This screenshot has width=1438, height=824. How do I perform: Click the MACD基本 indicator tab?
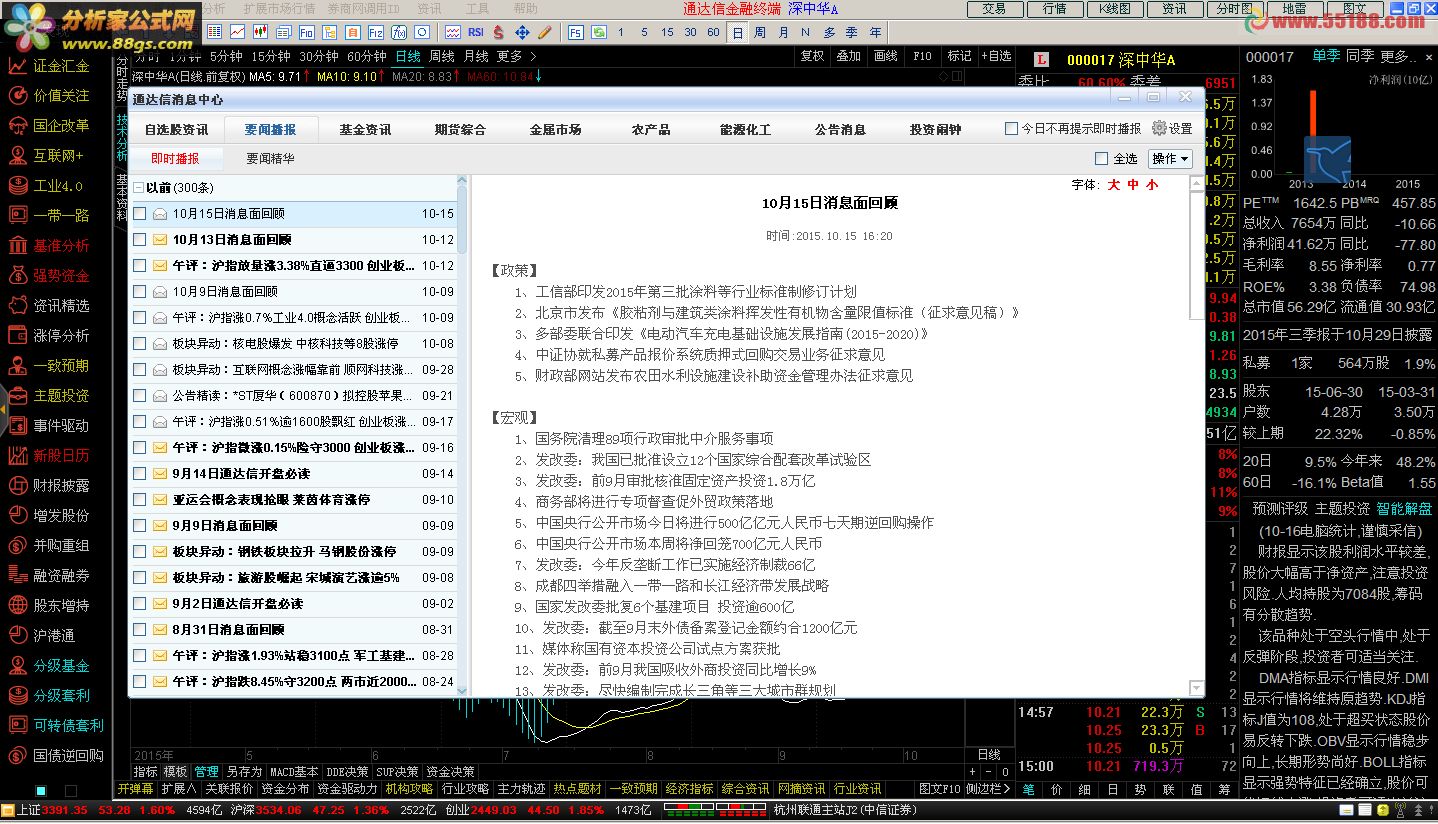pos(294,772)
